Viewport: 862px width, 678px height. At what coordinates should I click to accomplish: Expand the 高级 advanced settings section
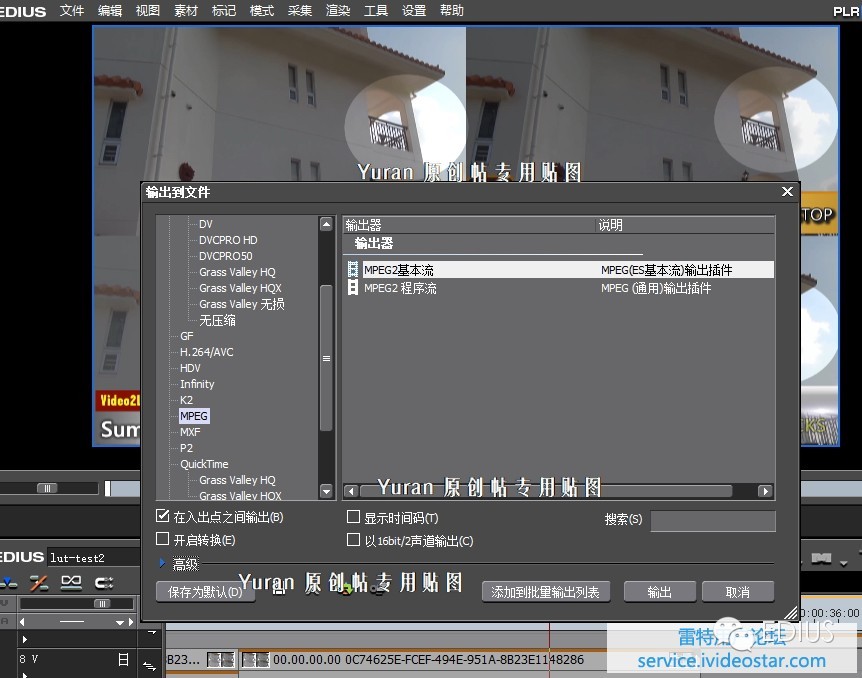click(x=163, y=564)
